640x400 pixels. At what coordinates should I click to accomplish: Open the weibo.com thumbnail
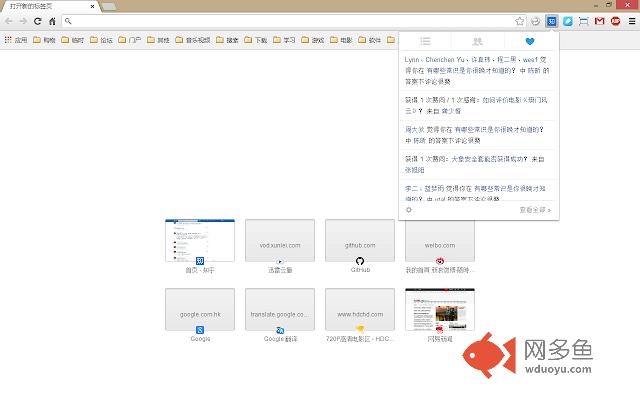440,241
